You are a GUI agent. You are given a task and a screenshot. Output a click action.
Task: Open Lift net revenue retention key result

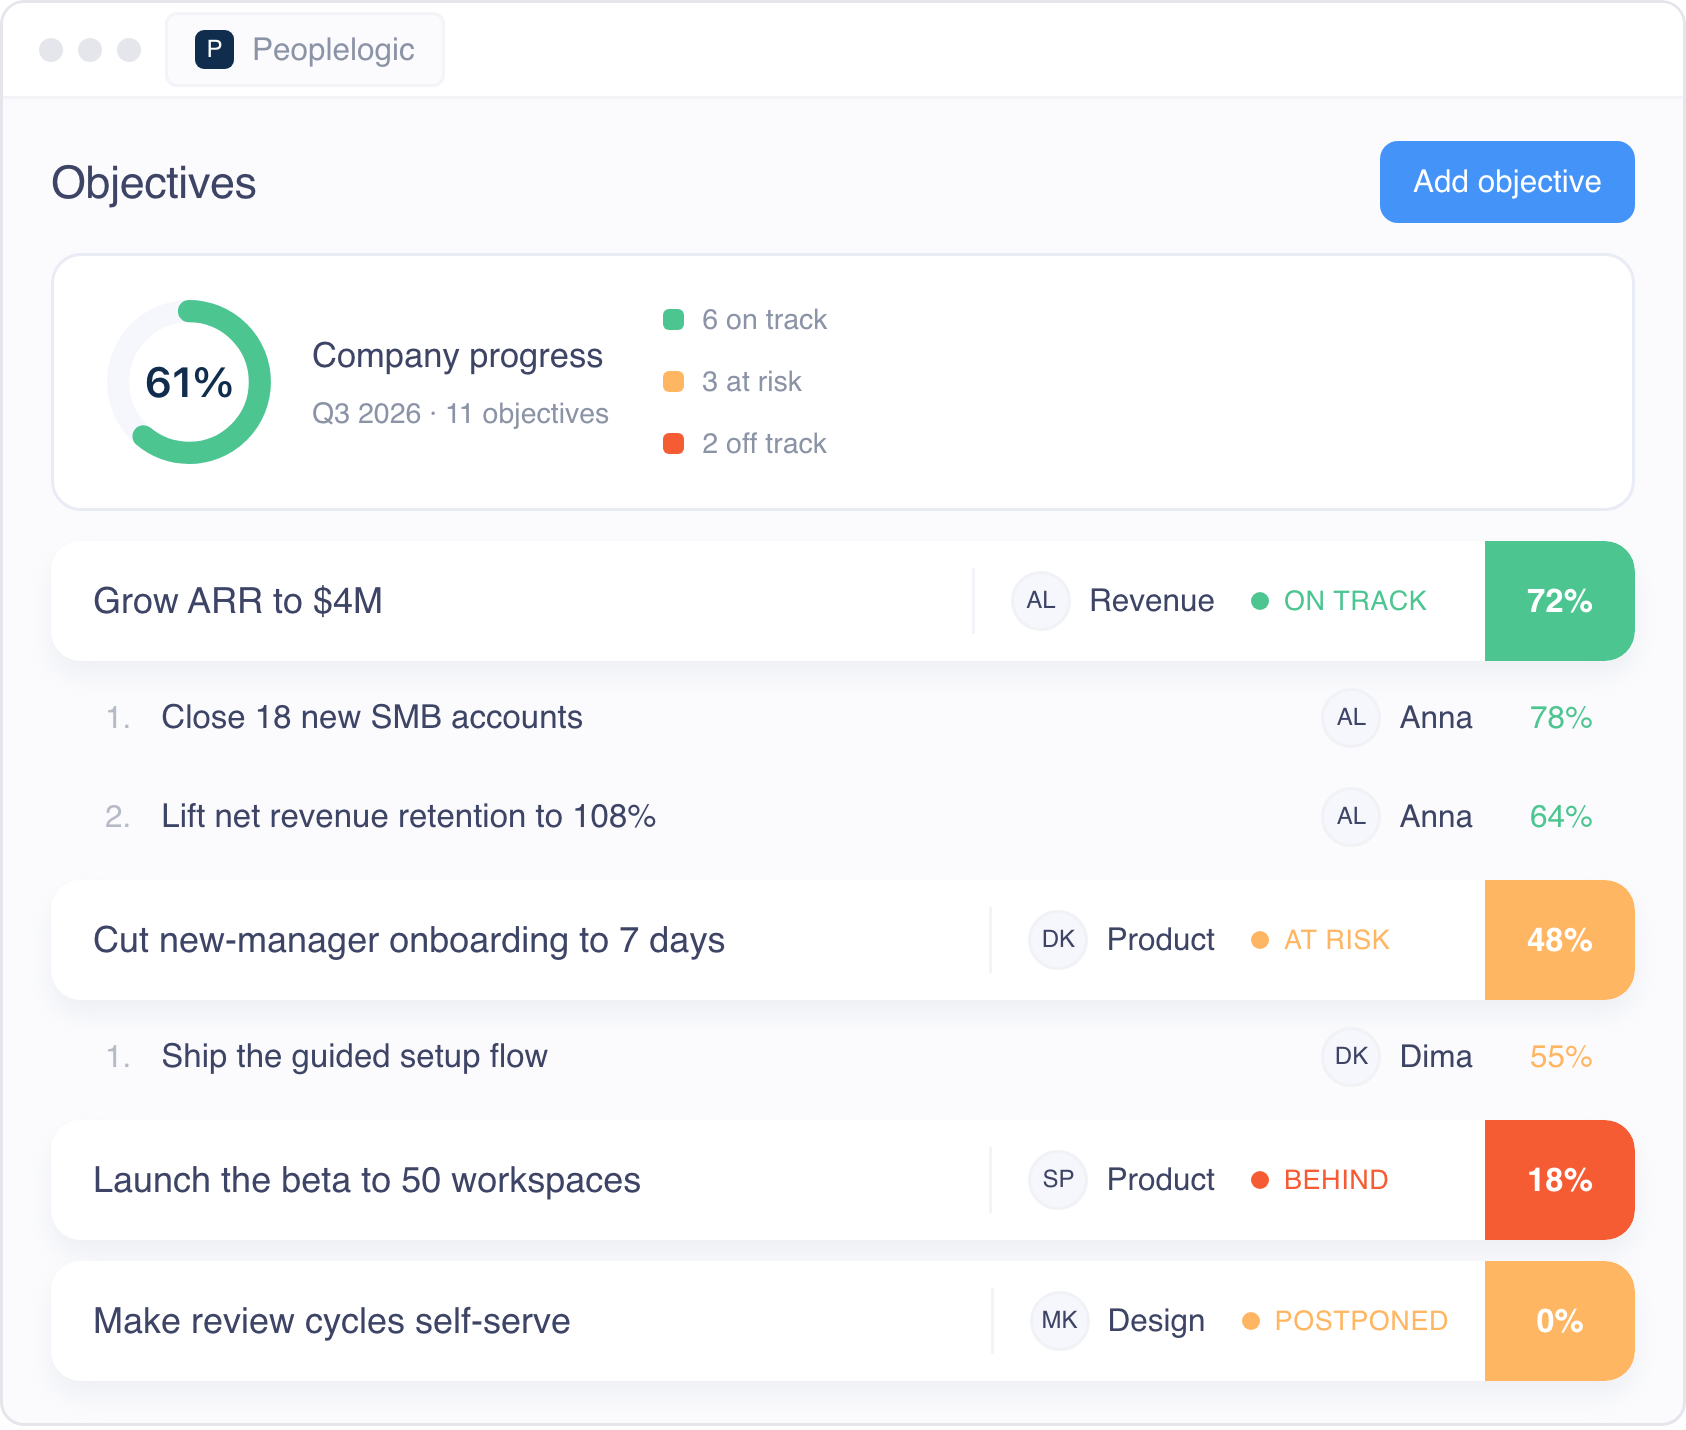coord(409,816)
